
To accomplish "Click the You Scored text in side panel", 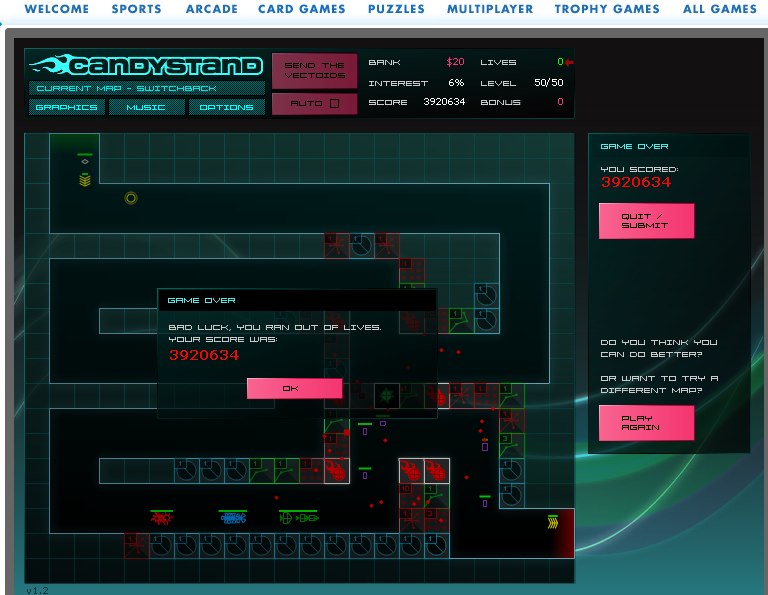I will tap(639, 169).
